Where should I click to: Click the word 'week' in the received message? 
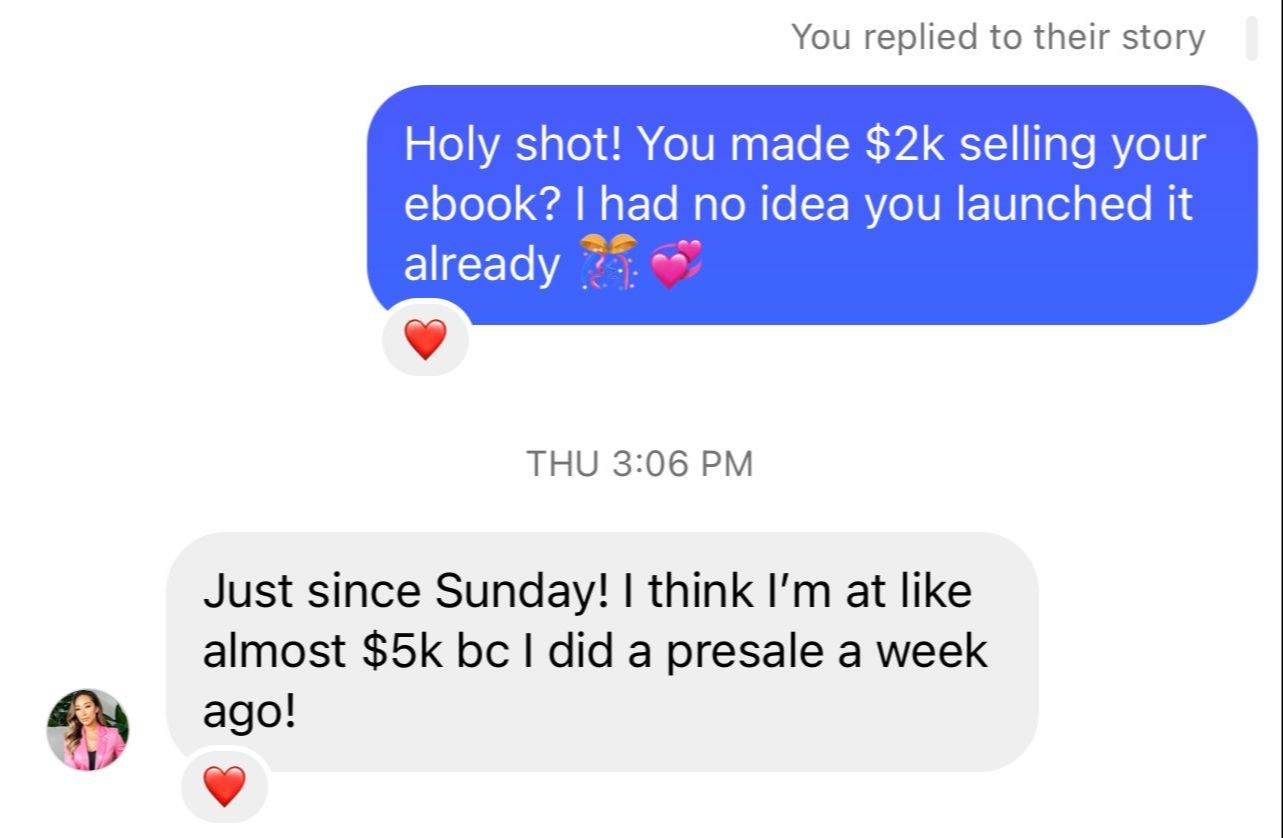click(x=931, y=652)
